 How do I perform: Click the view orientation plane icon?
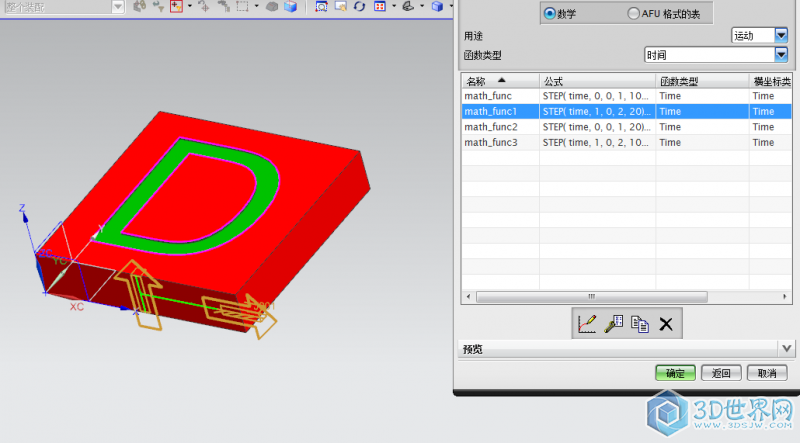point(408,6)
